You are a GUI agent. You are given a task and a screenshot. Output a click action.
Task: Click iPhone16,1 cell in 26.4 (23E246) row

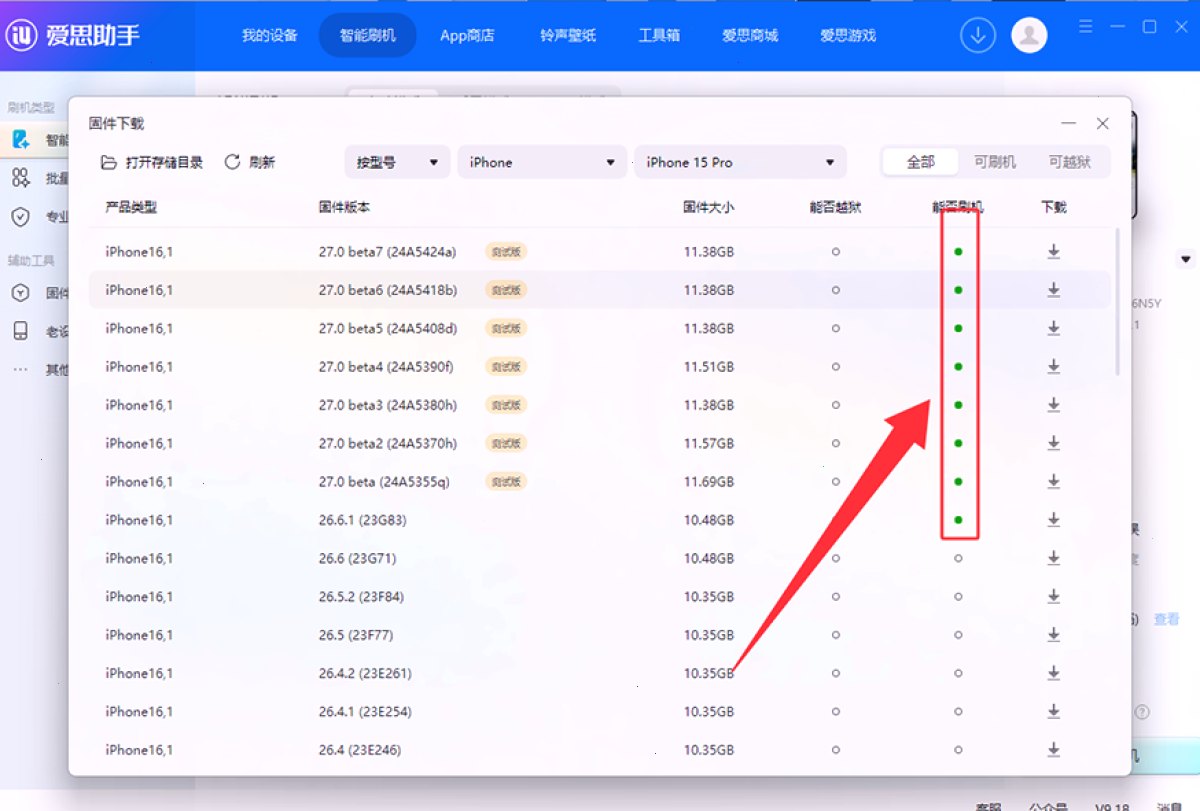click(x=139, y=750)
